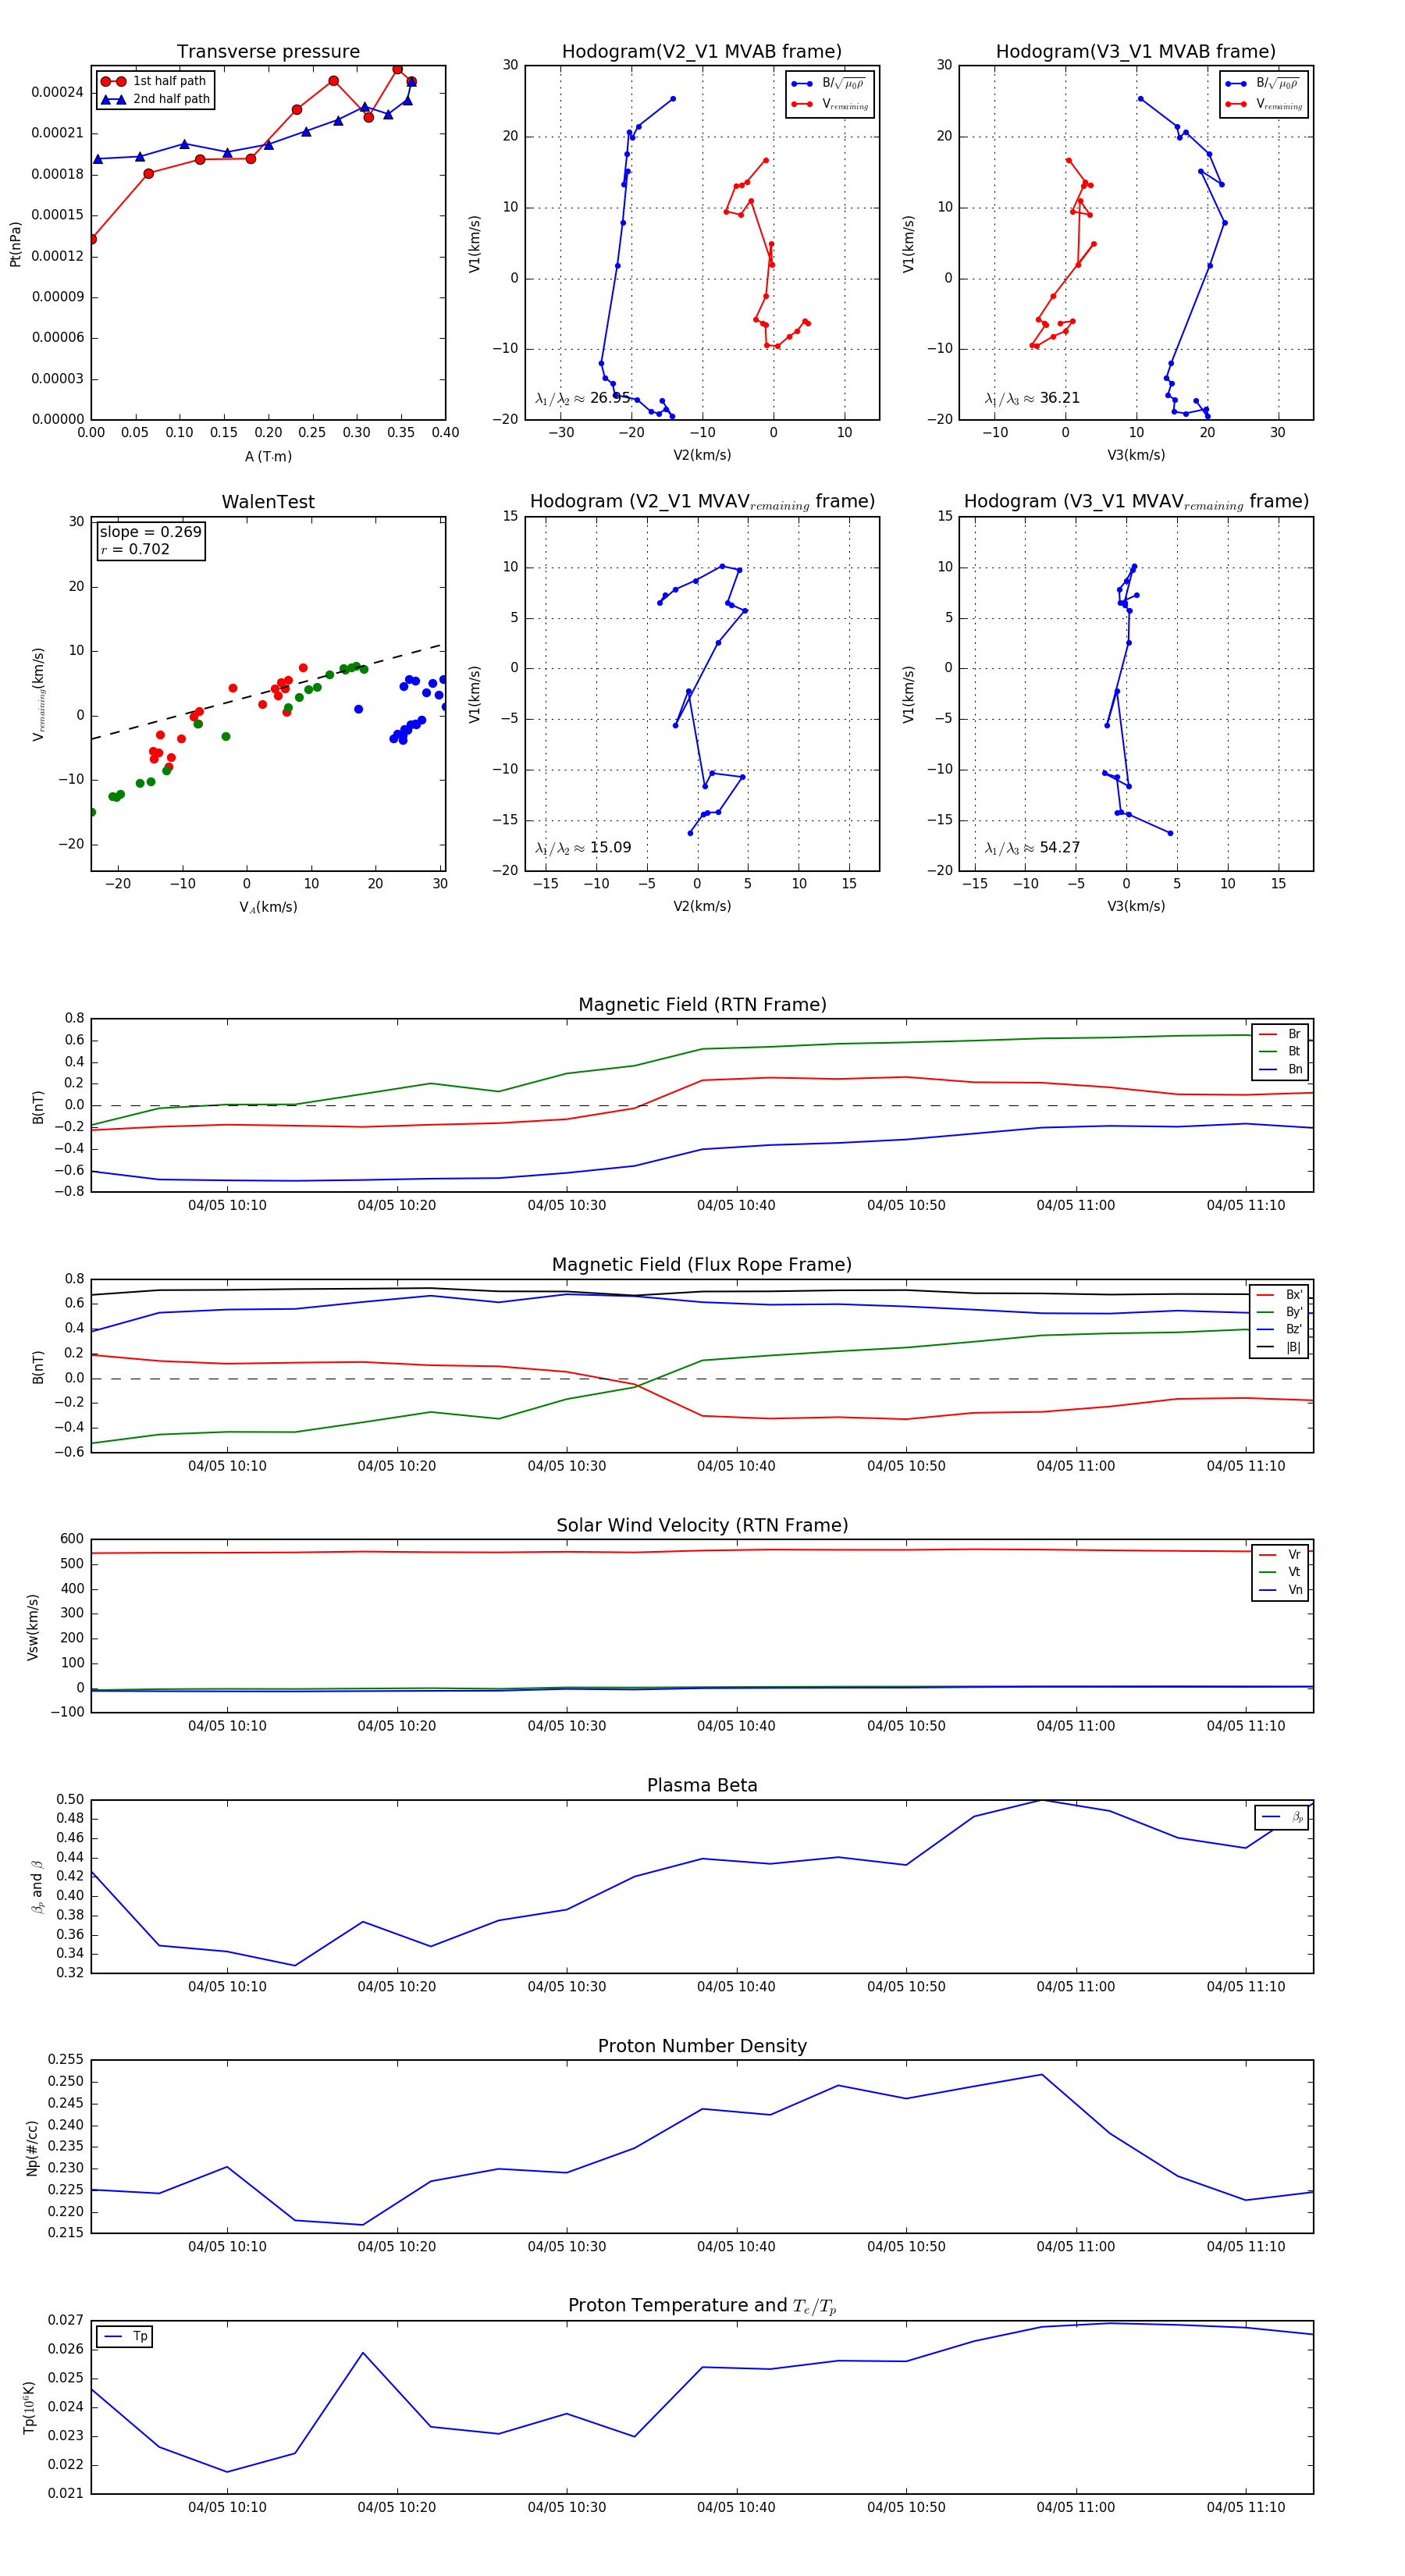Click the 'Plasma Beta' plot title
Image resolution: width=1405 pixels, height=2576 pixels.
[x=702, y=1786]
